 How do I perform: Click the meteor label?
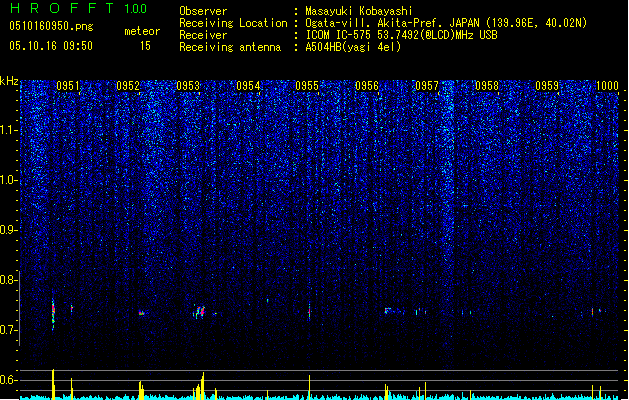pyautogui.click(x=142, y=31)
